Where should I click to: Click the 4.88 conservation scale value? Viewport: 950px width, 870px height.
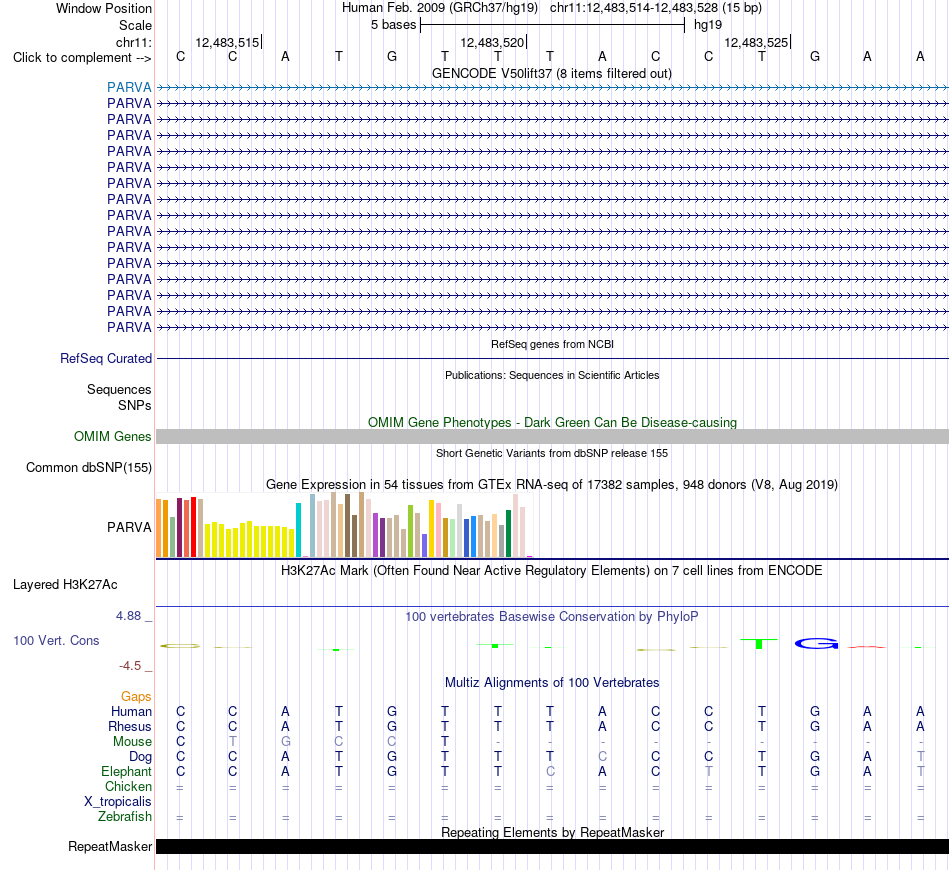[x=128, y=616]
